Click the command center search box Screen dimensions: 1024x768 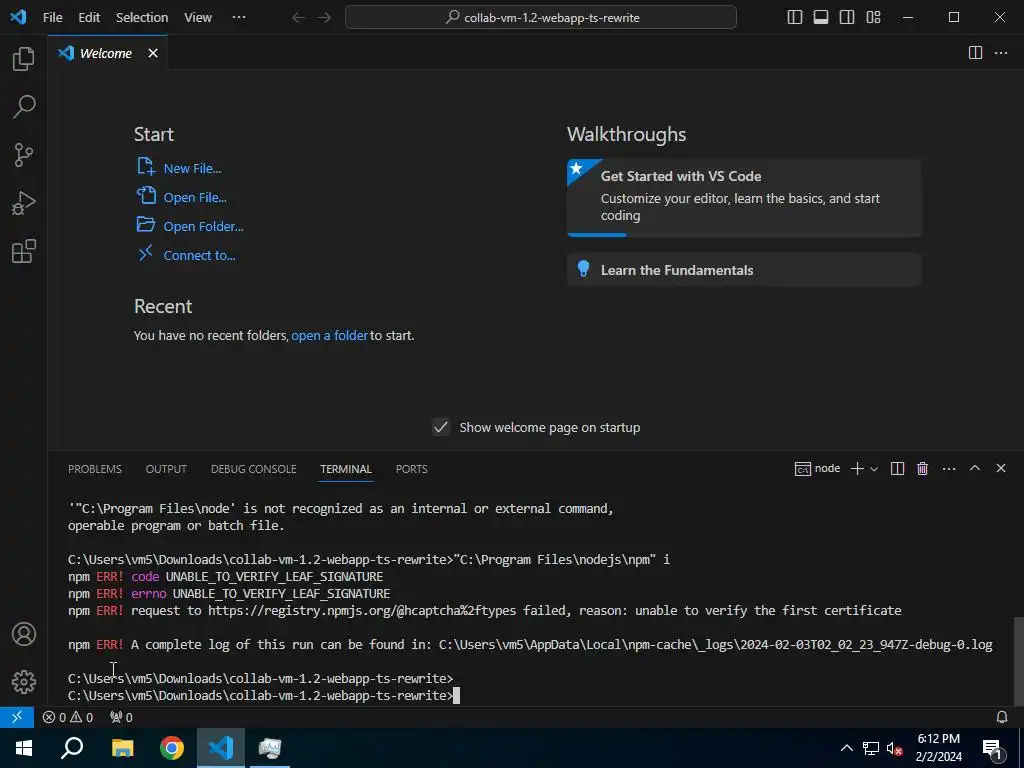click(x=541, y=18)
